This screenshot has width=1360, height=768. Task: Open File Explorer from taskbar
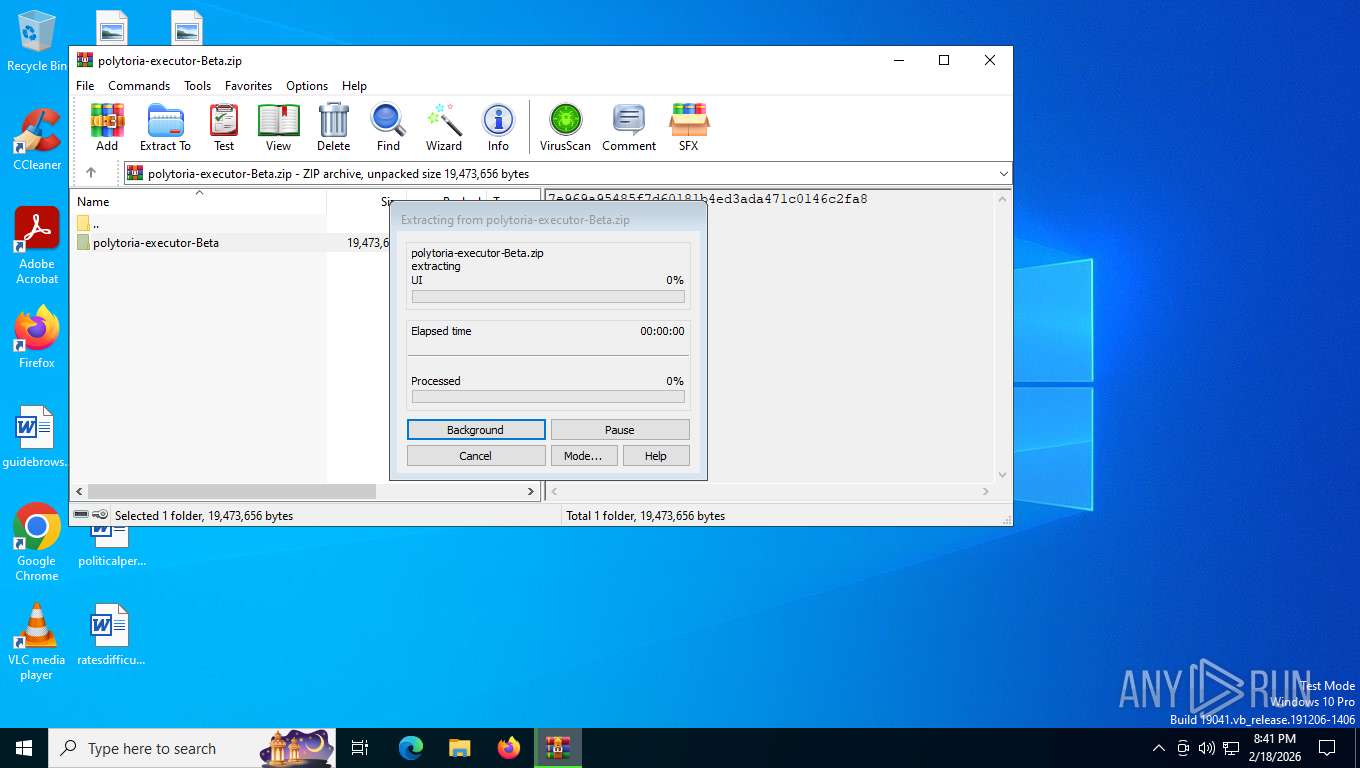pos(459,748)
